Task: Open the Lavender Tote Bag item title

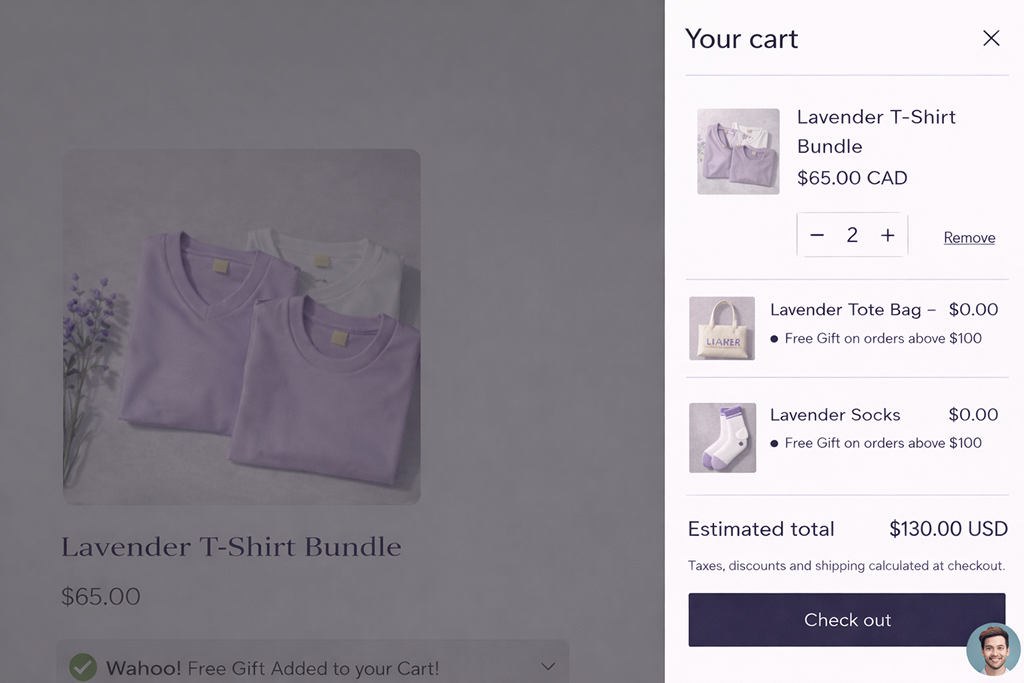Action: (x=845, y=310)
